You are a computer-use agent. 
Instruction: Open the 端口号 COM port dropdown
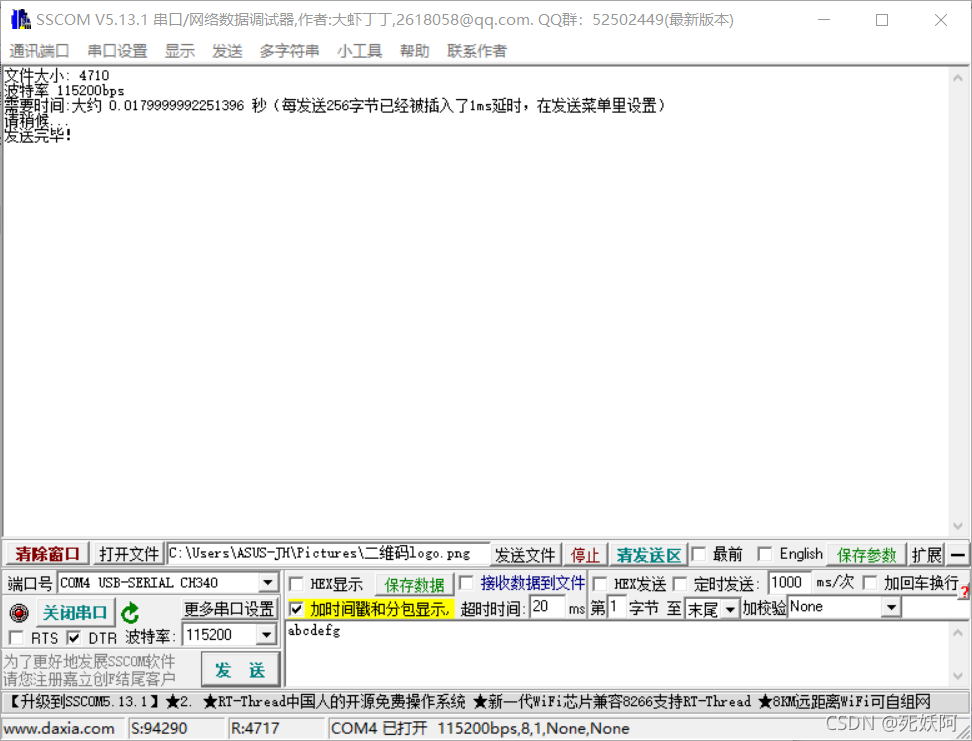point(267,582)
